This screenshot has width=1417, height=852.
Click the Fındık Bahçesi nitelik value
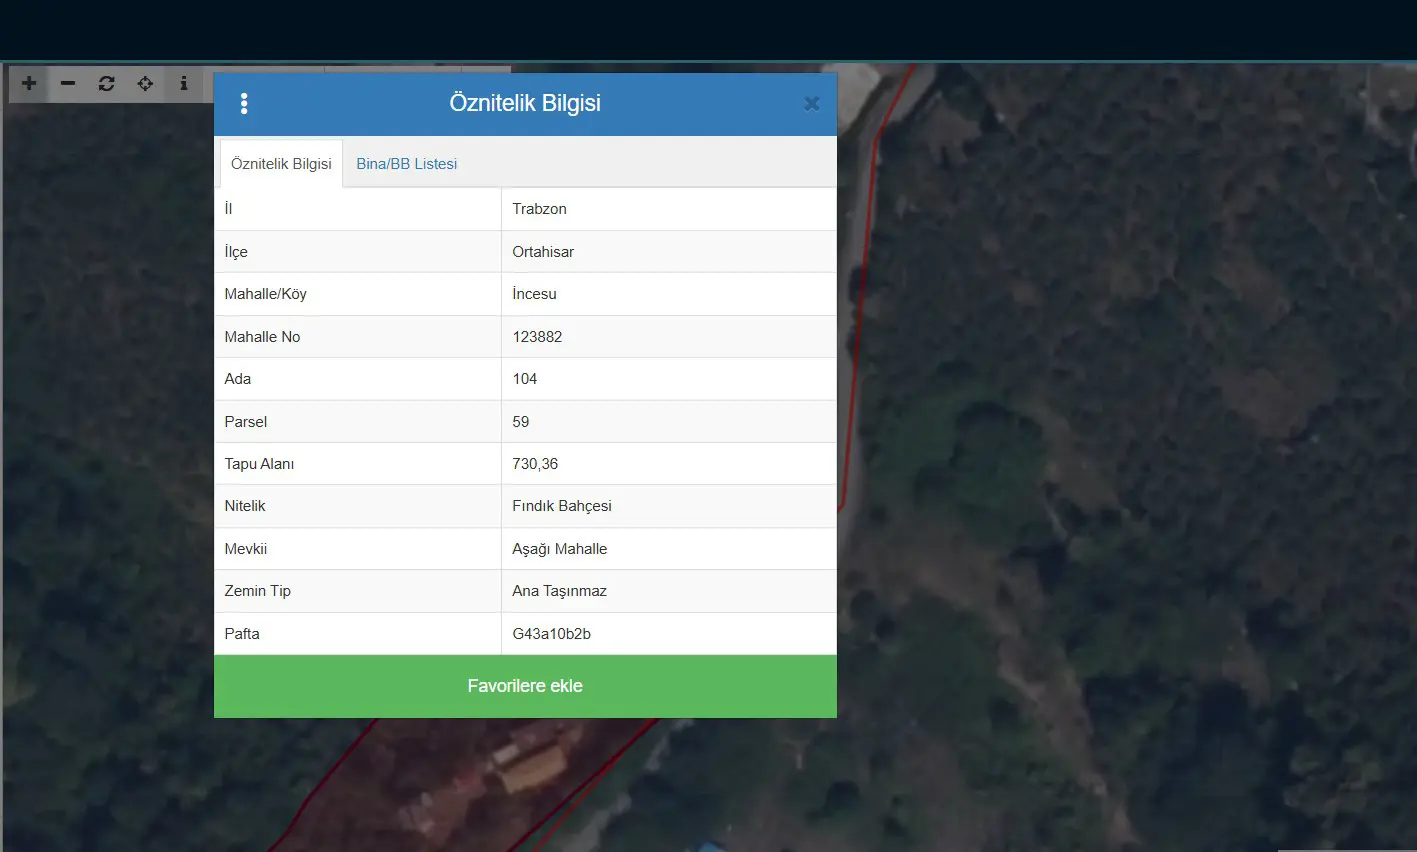pos(562,506)
